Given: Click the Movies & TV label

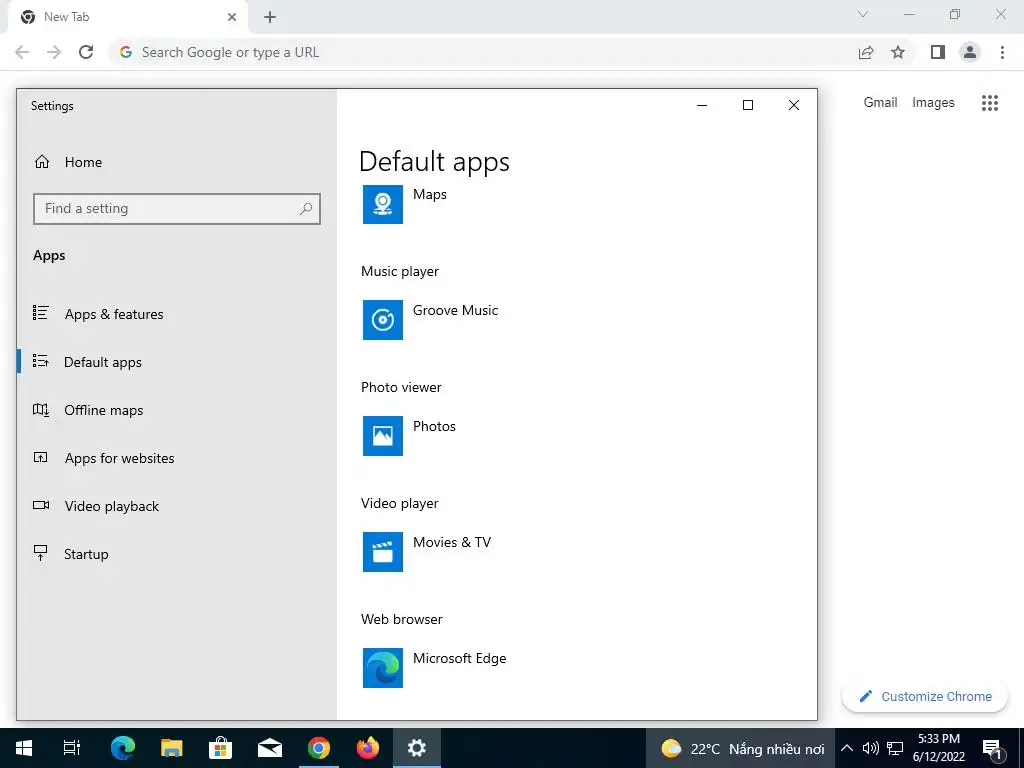Looking at the screenshot, I should pyautogui.click(x=451, y=542).
